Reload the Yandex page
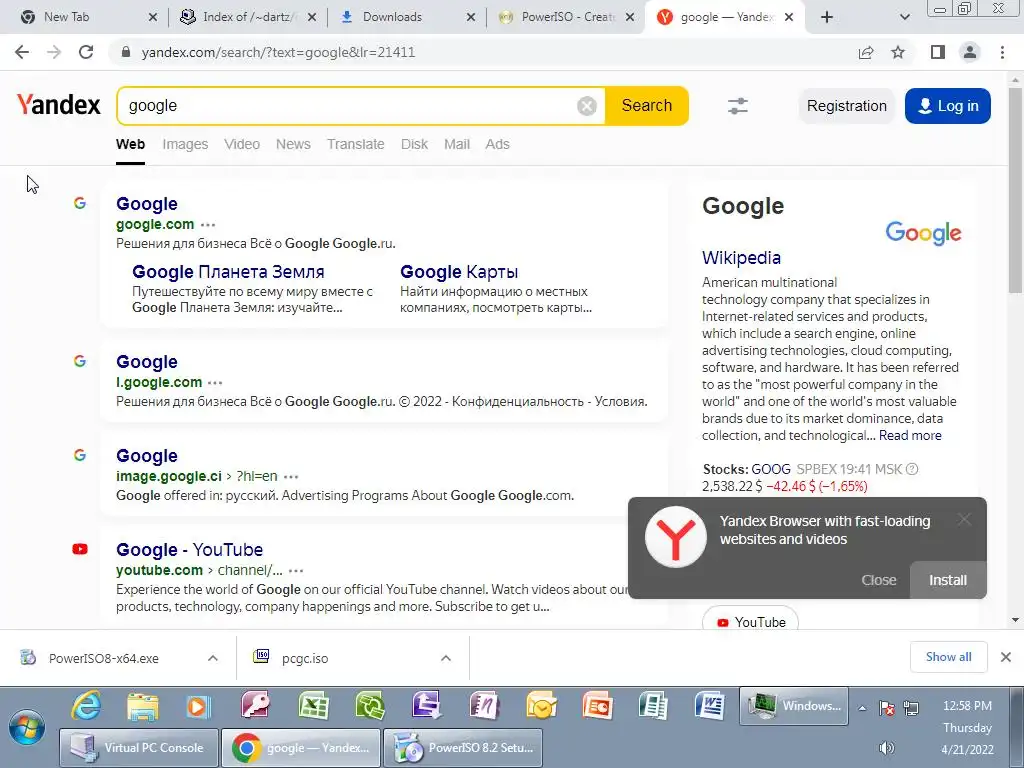 (x=86, y=52)
